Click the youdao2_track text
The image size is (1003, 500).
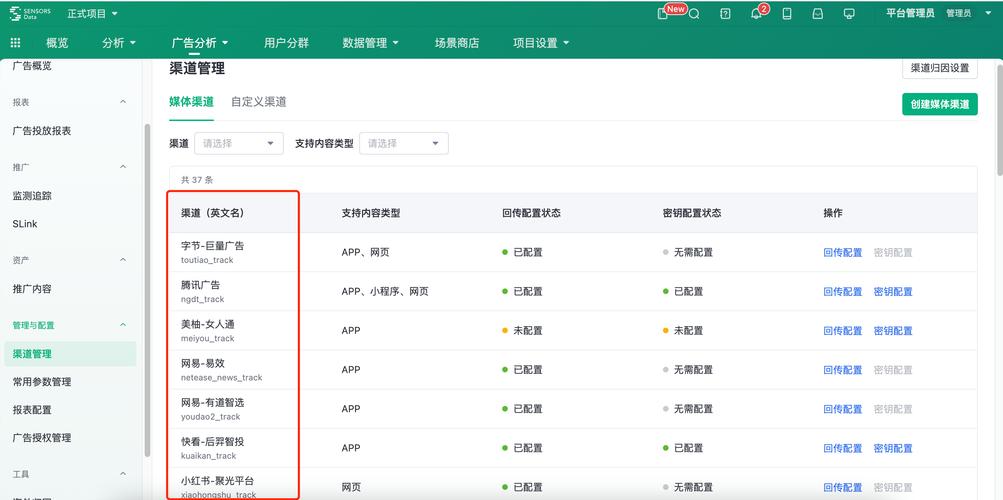[210, 417]
